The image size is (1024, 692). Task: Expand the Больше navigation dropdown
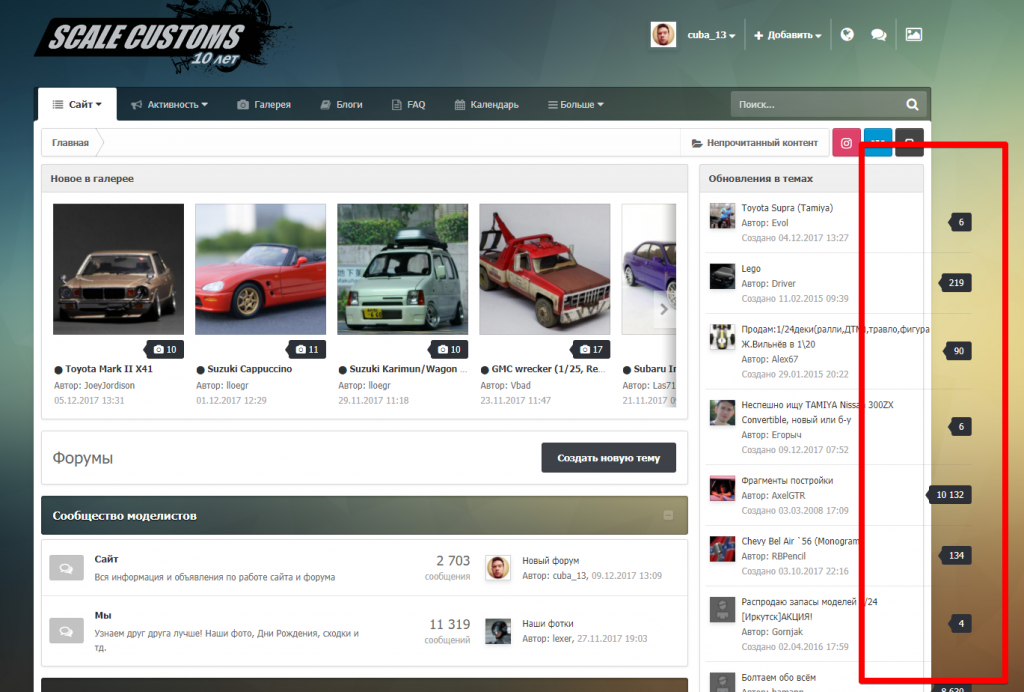575,103
